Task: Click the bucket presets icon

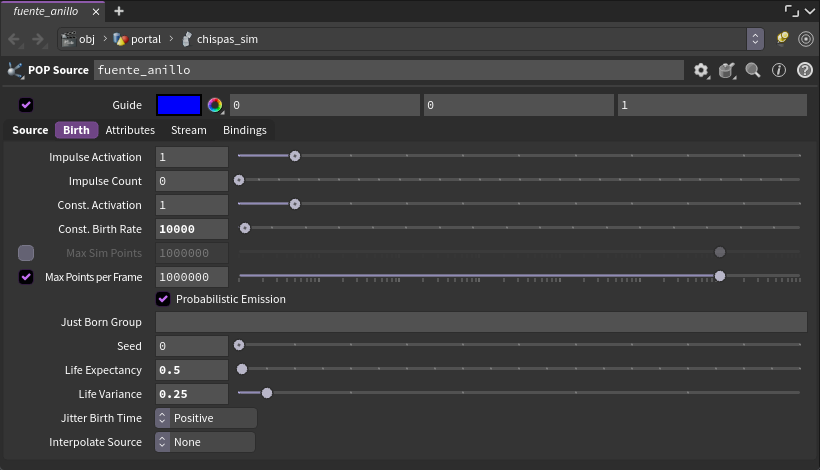Action: pos(727,70)
